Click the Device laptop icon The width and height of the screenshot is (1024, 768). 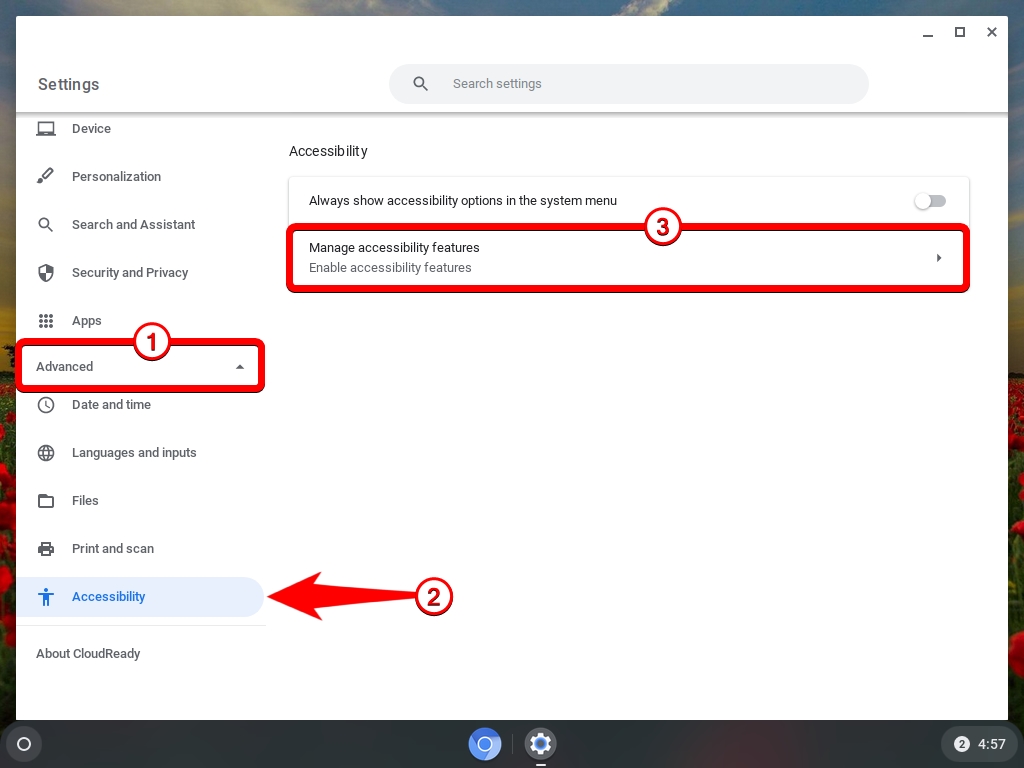(x=46, y=129)
